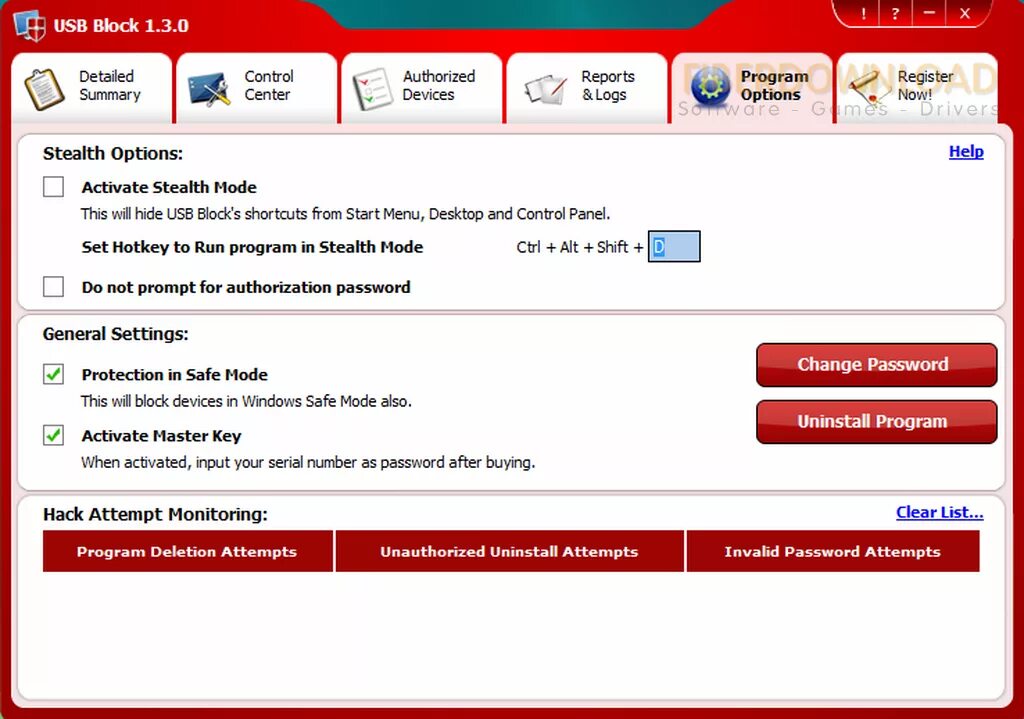This screenshot has width=1024, height=719.
Task: Click the Change Password button
Action: coord(876,364)
